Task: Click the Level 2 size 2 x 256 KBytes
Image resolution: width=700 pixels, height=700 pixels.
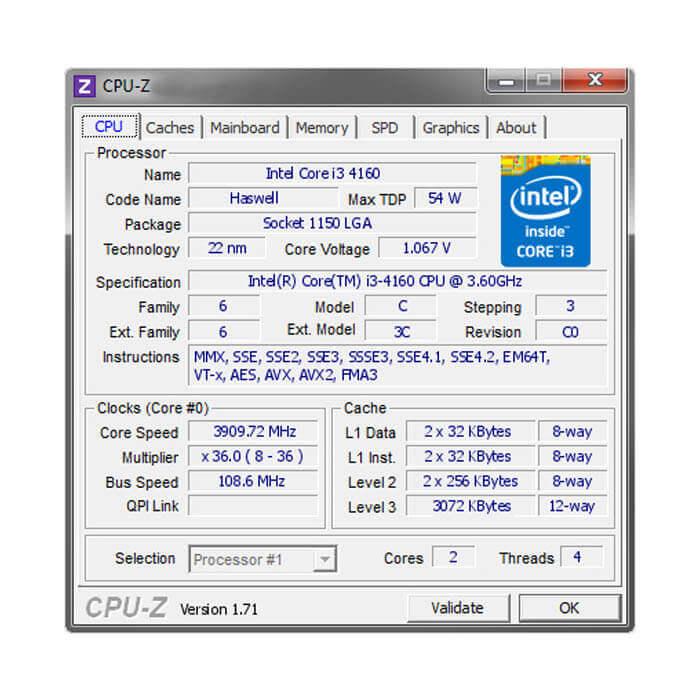Action: click(x=470, y=481)
